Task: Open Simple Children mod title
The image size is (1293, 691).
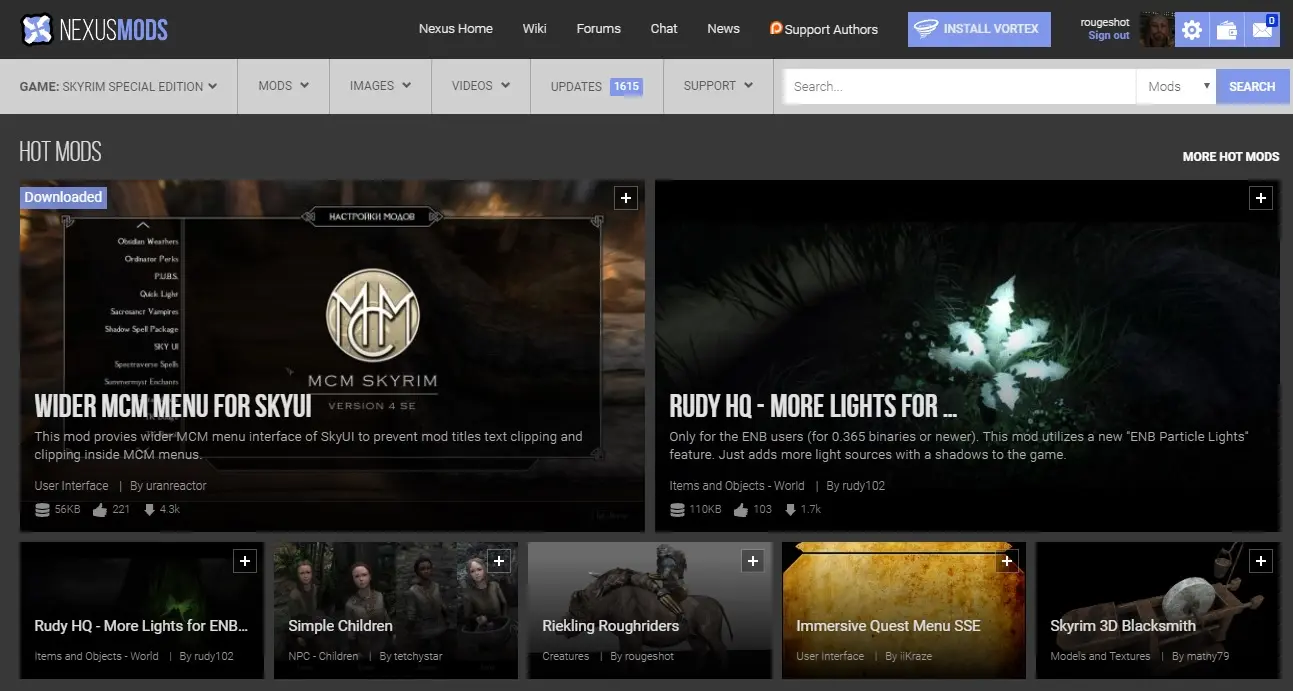Action: pyautogui.click(x=340, y=626)
